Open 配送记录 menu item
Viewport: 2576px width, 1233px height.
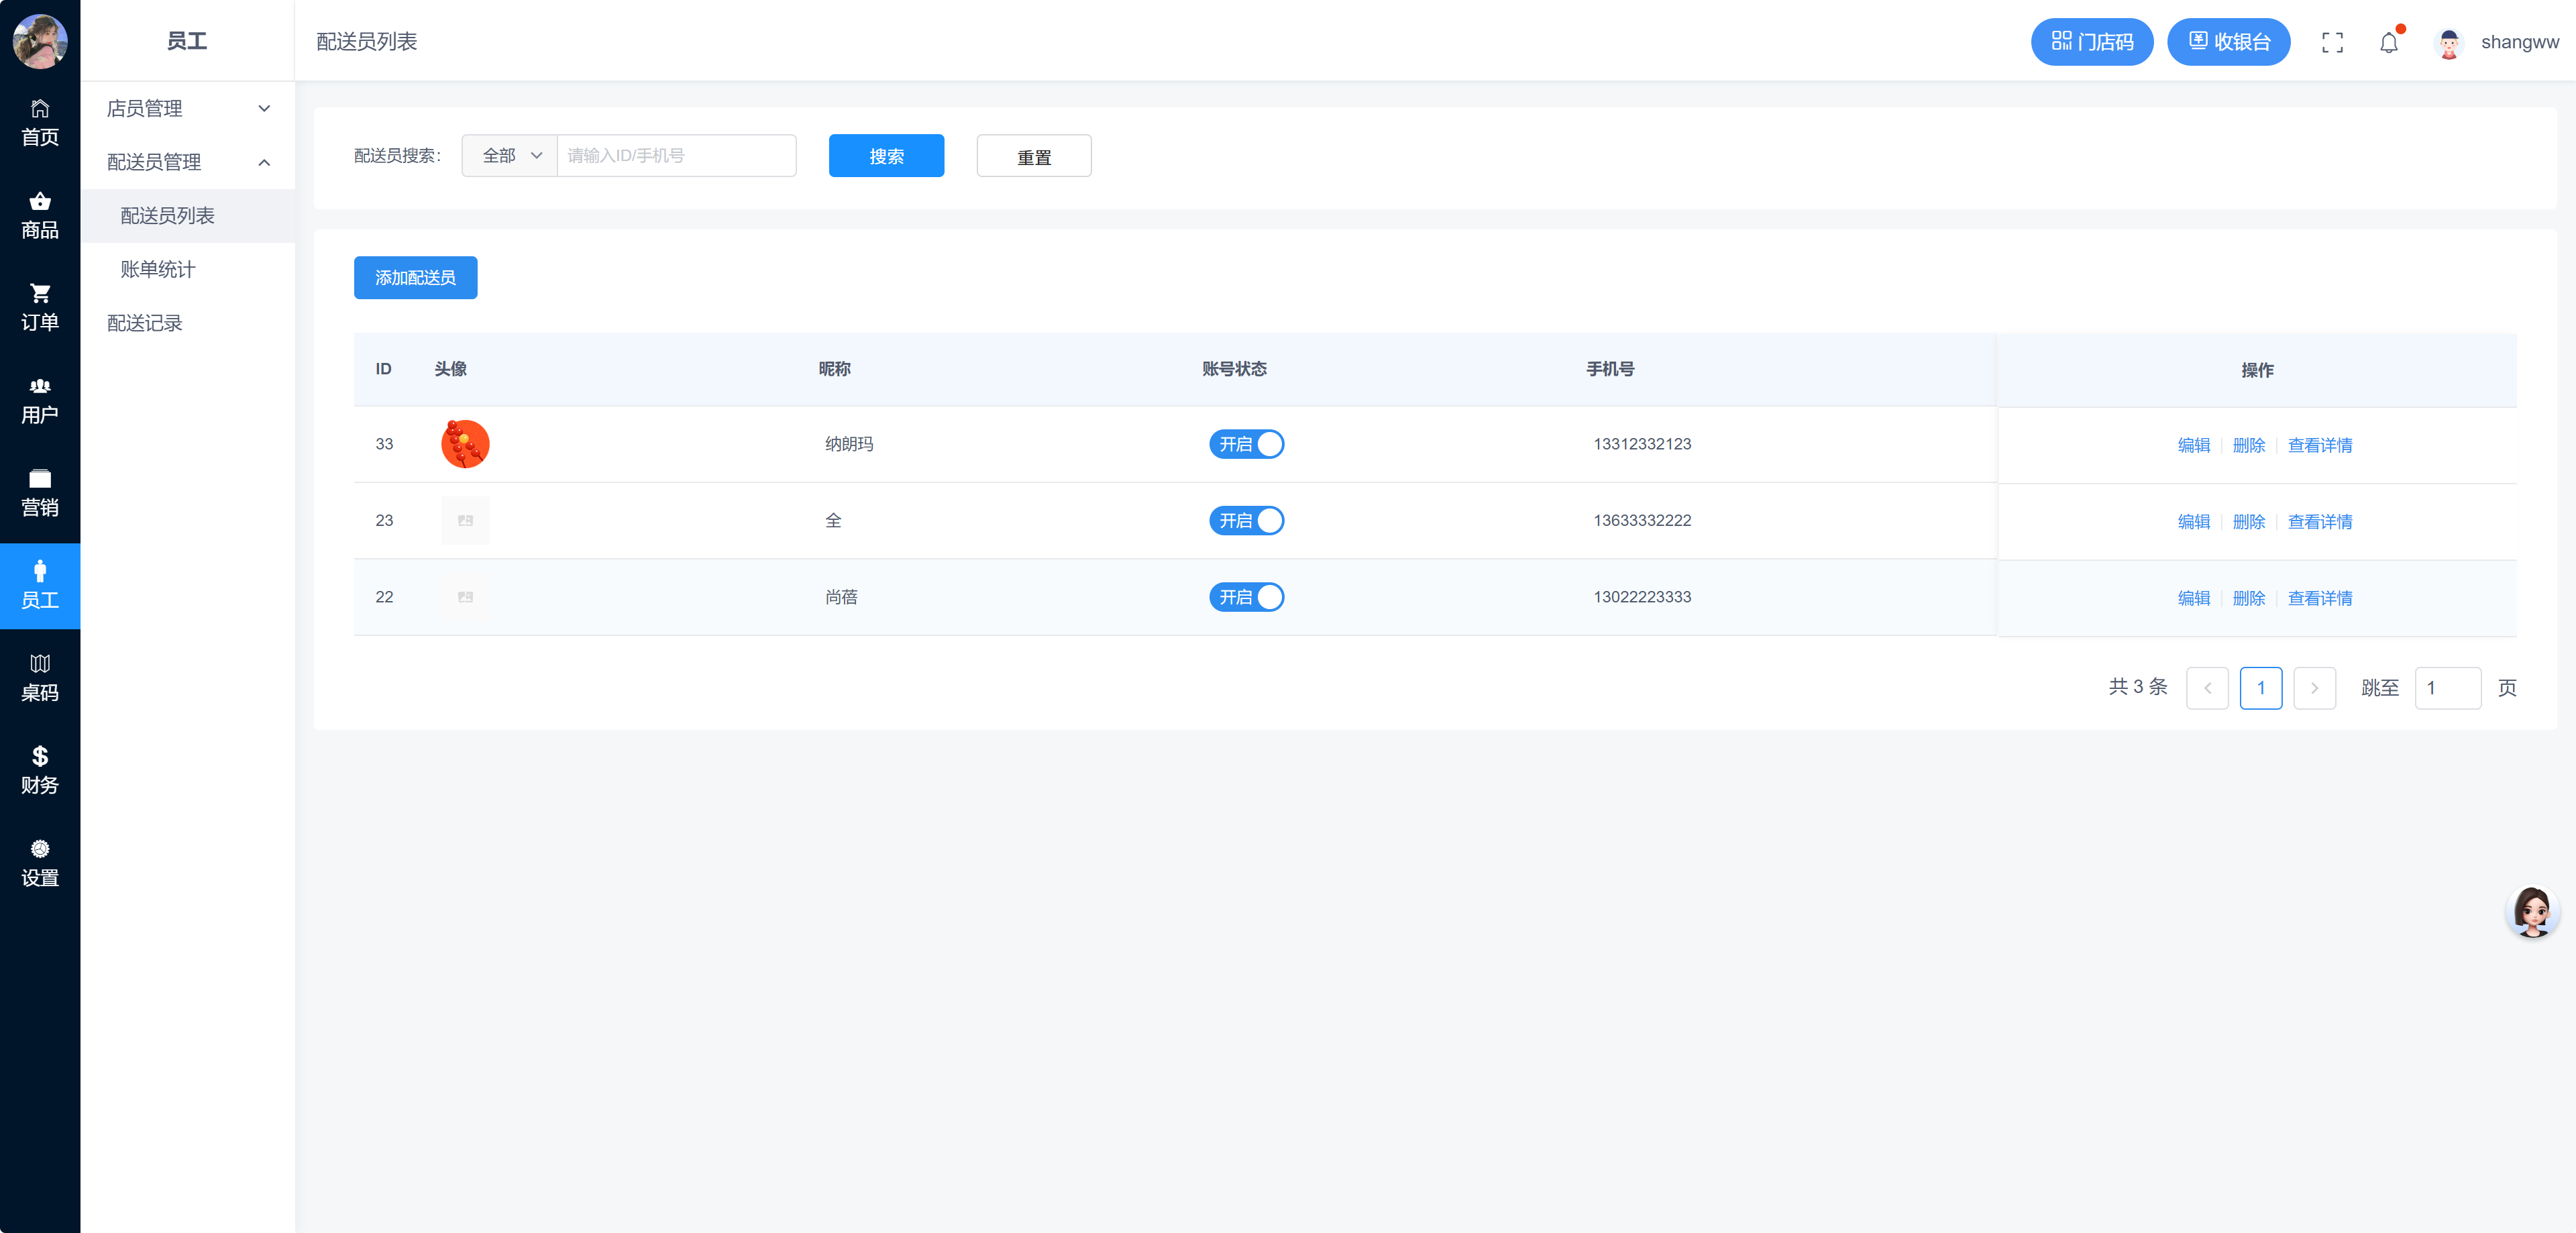[145, 323]
